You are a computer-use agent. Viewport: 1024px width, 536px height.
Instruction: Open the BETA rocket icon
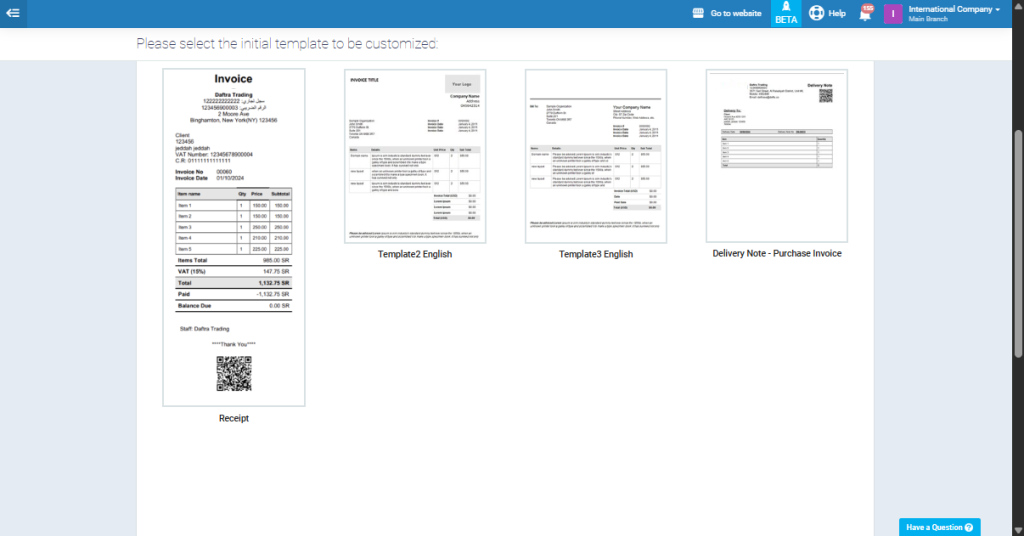[786, 9]
